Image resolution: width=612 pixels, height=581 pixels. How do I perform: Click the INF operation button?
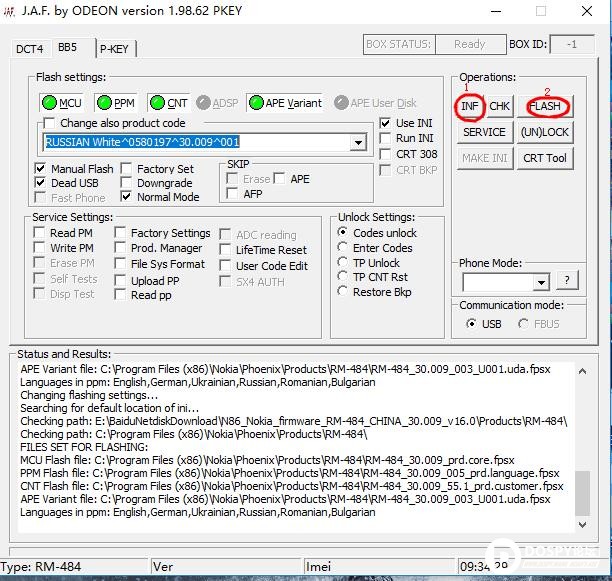pos(470,106)
